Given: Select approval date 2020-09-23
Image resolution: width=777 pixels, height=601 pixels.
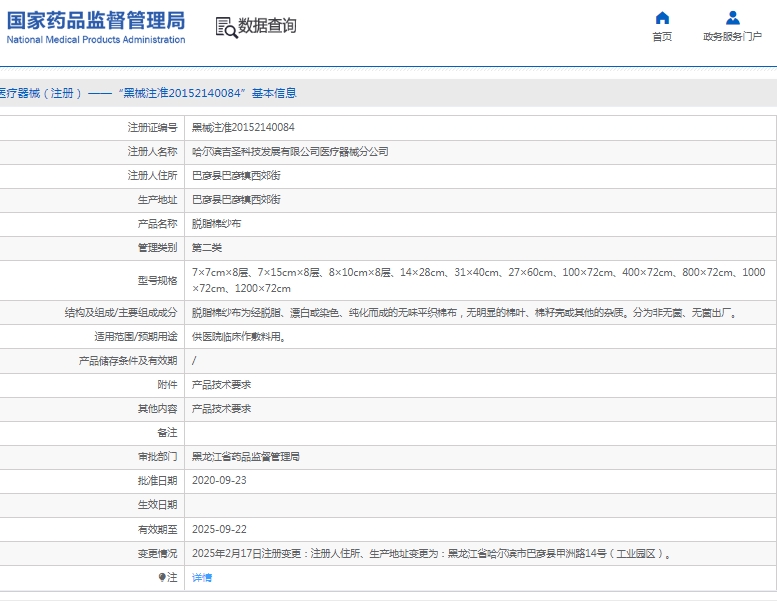Looking at the screenshot, I should (x=219, y=481).
